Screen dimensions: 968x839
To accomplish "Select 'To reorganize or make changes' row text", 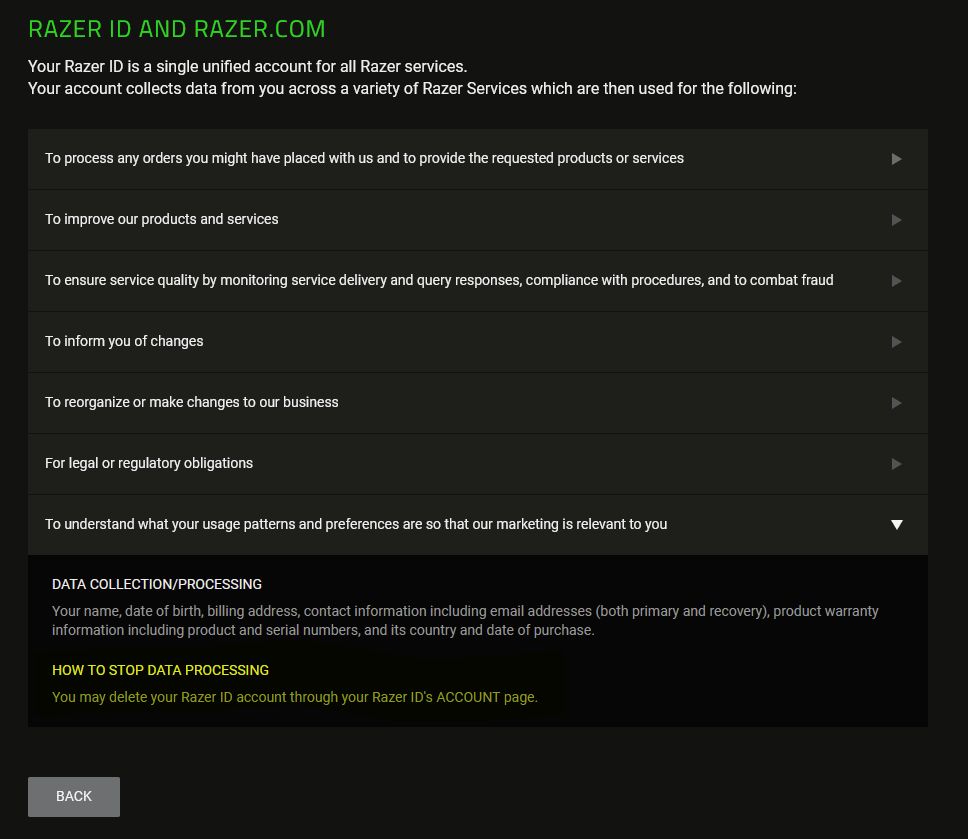I will (192, 402).
